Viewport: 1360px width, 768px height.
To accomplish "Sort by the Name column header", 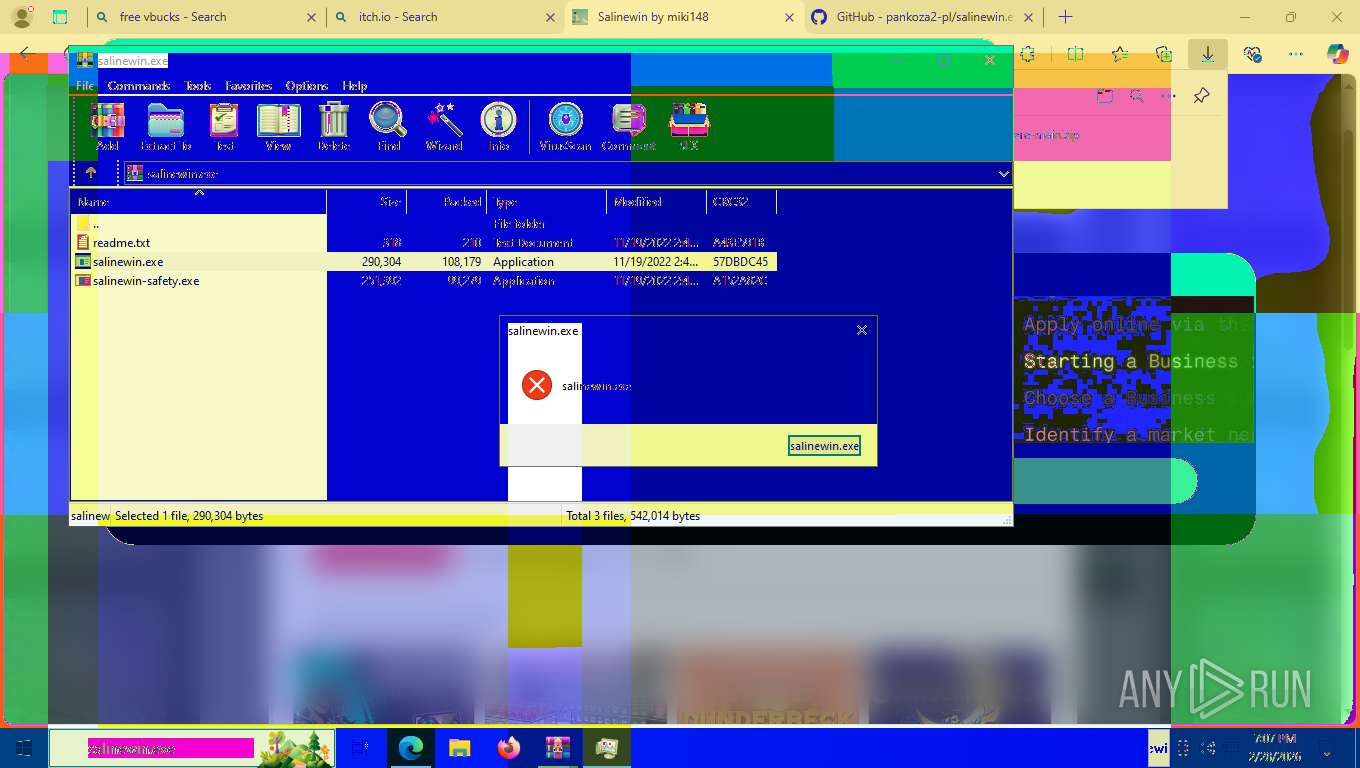I will [x=198, y=202].
